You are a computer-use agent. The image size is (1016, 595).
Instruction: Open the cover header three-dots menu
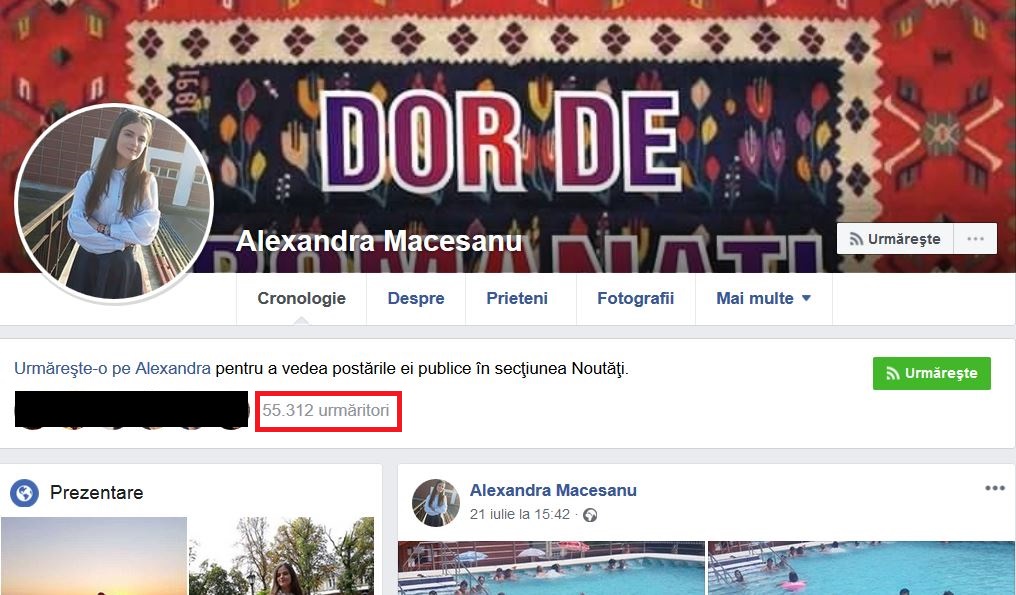(975, 239)
